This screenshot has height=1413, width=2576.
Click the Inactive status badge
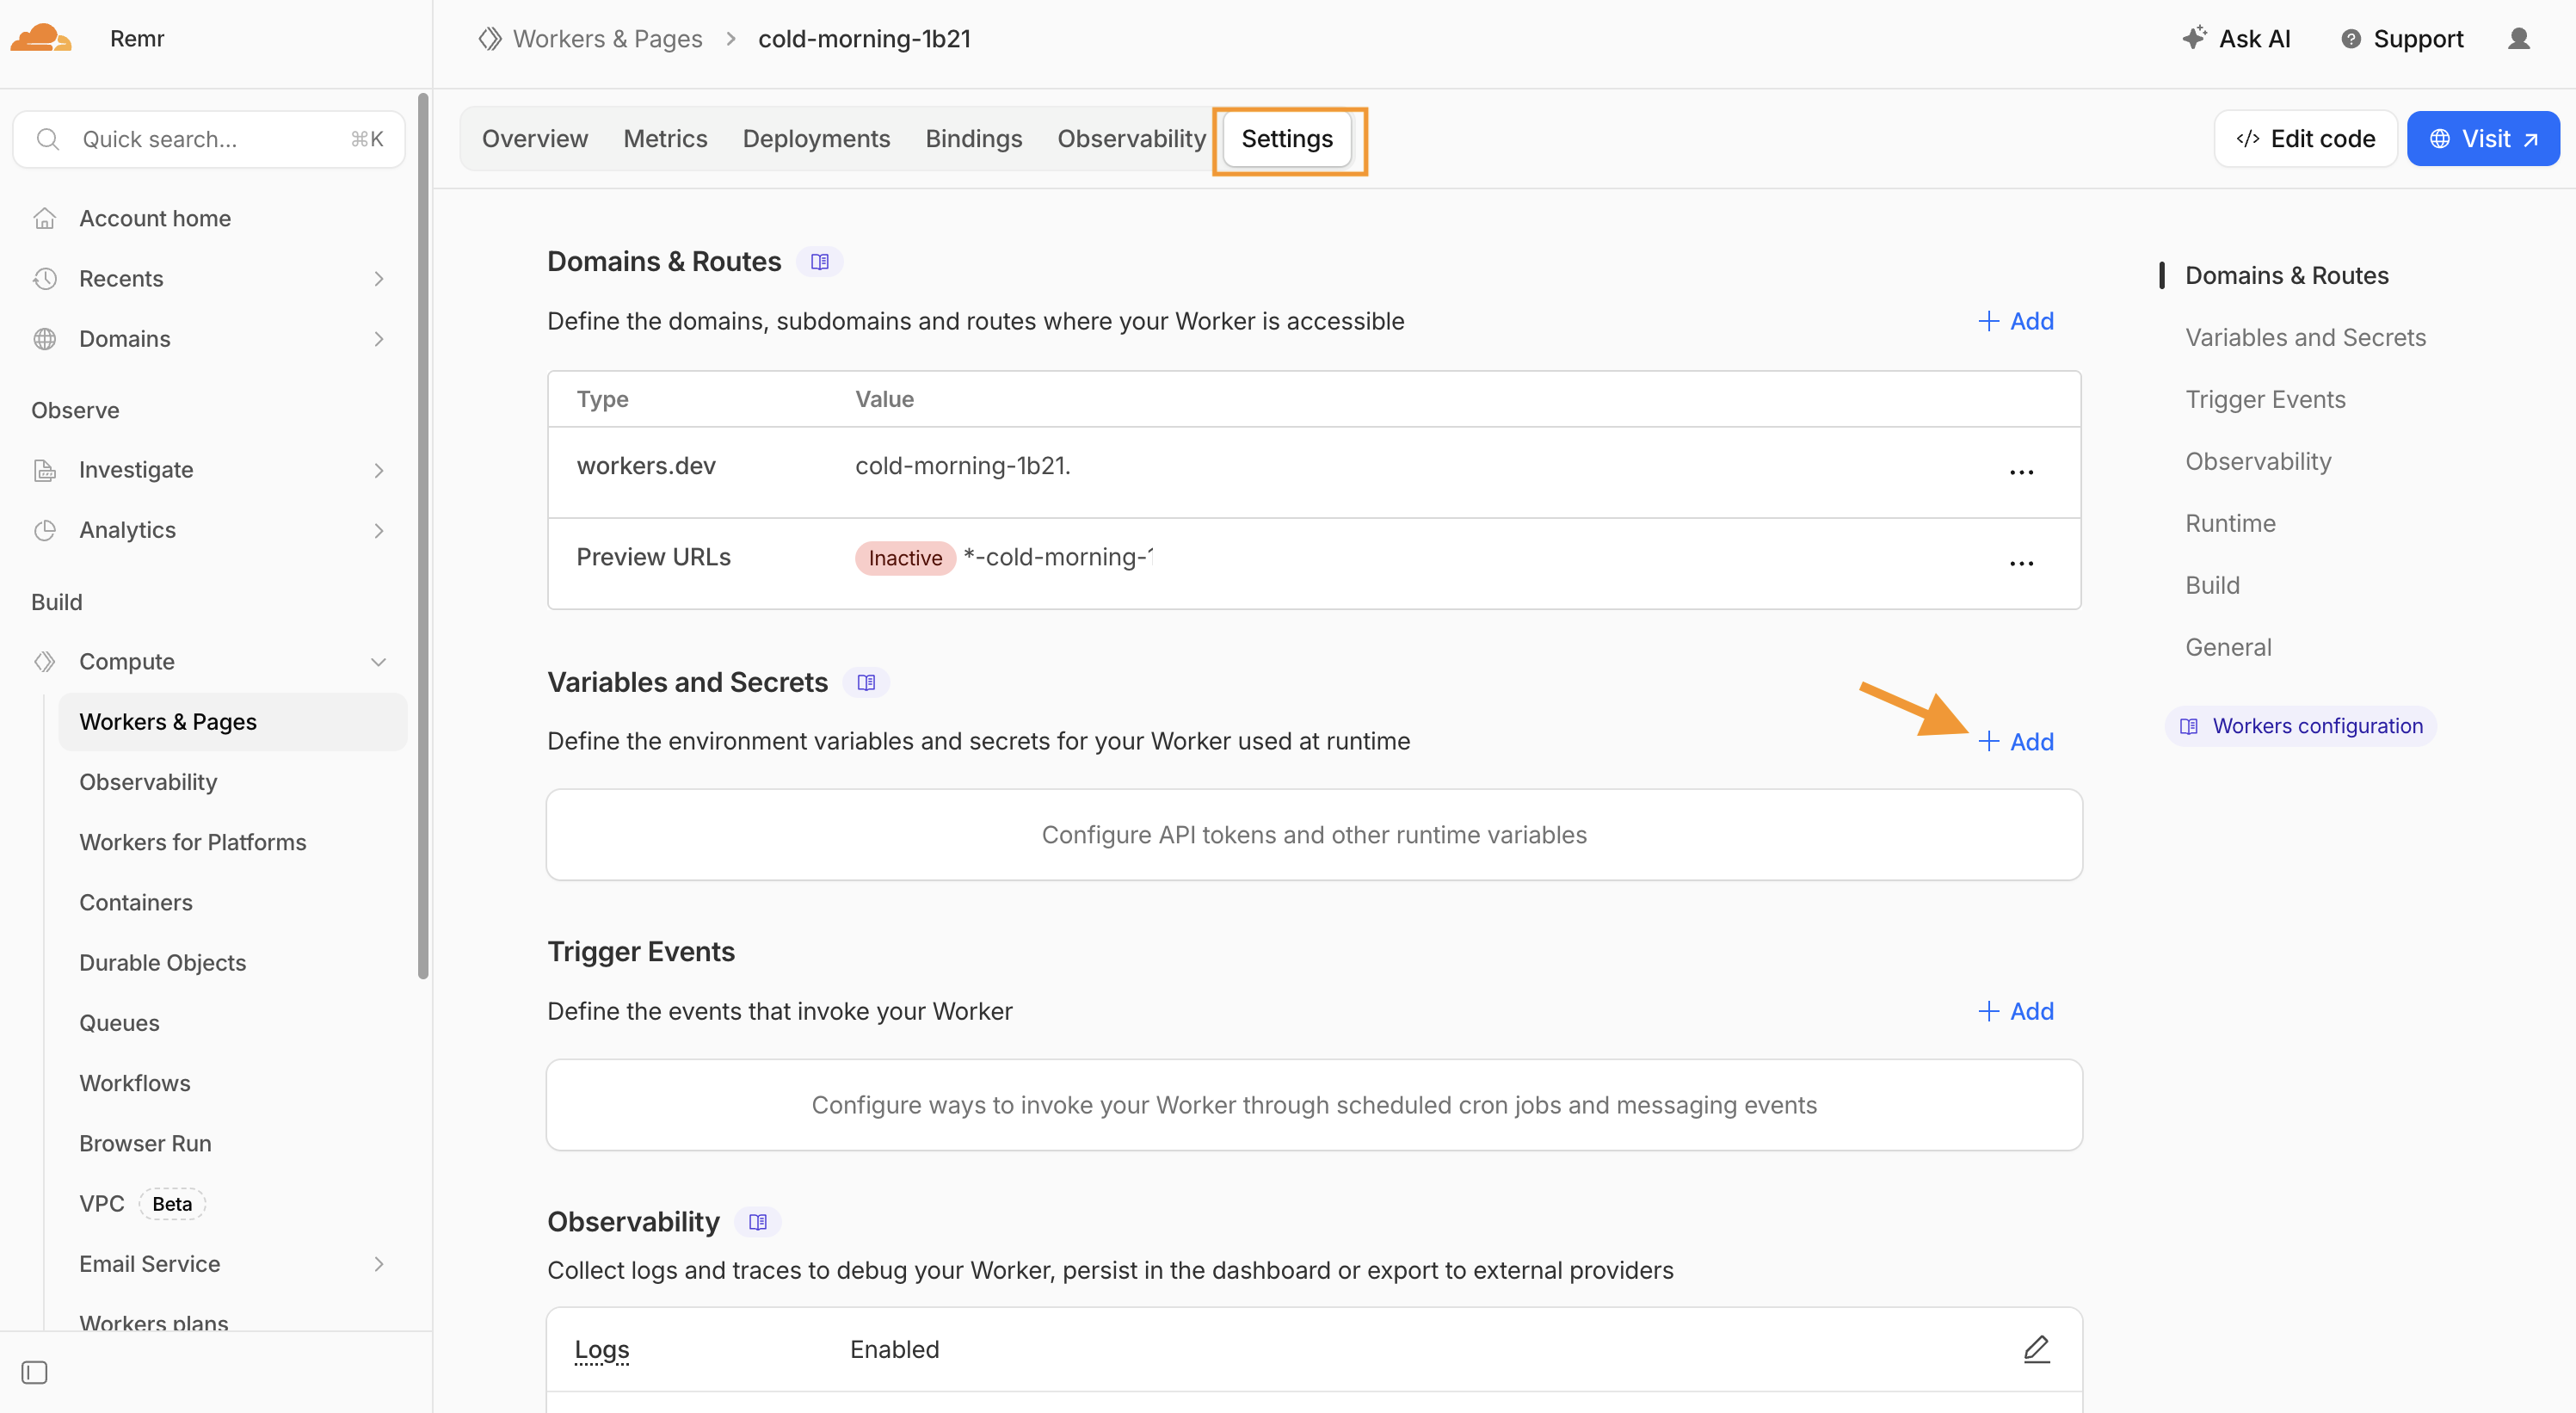[905, 558]
